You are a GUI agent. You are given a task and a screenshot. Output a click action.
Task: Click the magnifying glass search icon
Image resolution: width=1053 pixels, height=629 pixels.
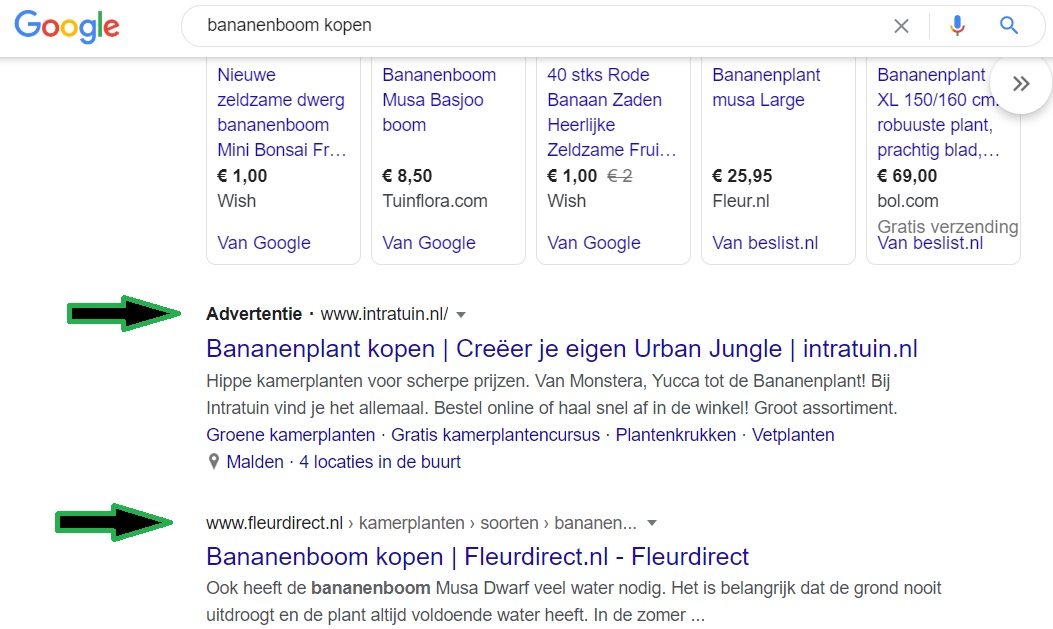tap(1009, 26)
